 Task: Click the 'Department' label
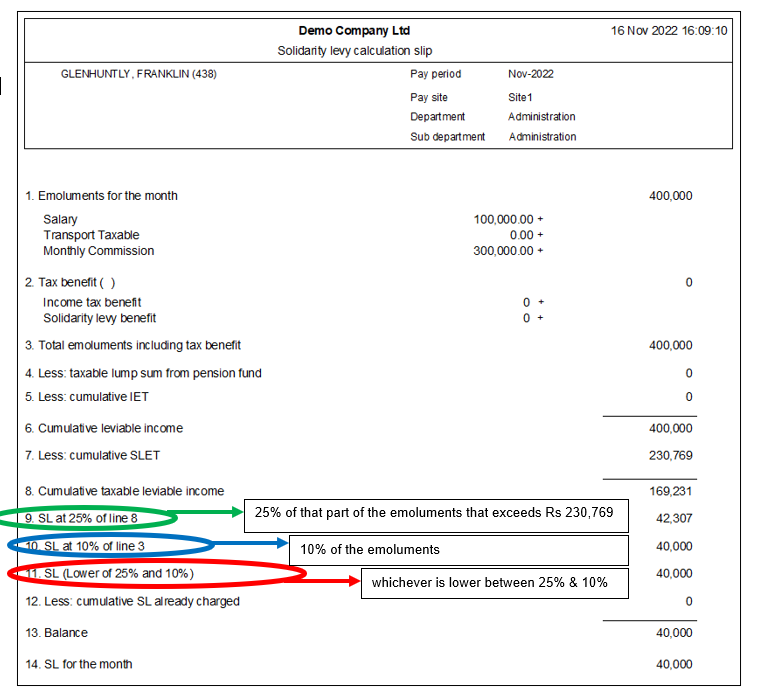point(437,117)
